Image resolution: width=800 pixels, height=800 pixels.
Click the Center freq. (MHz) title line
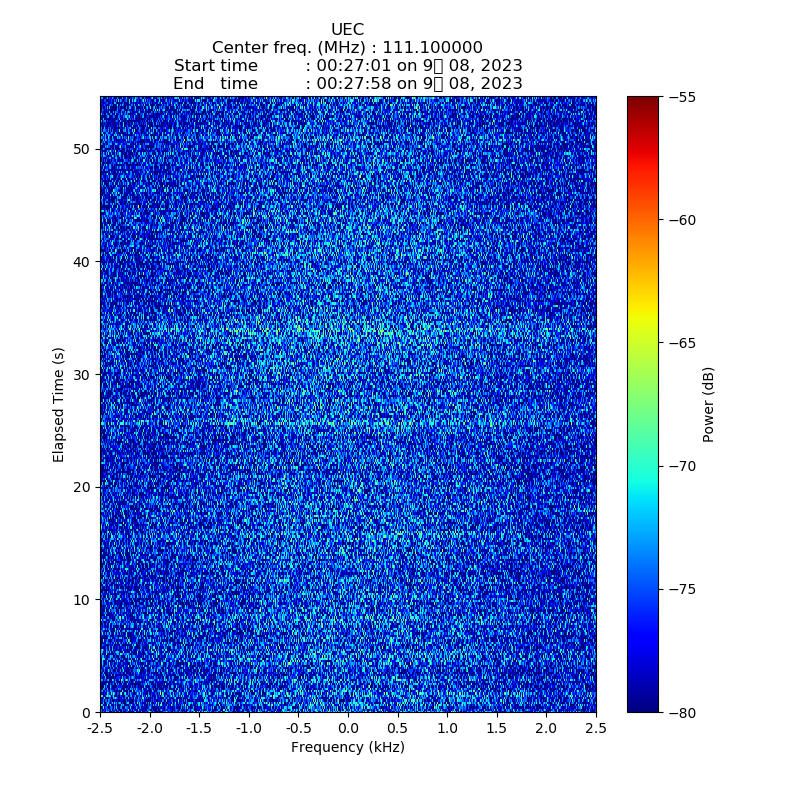(x=347, y=48)
